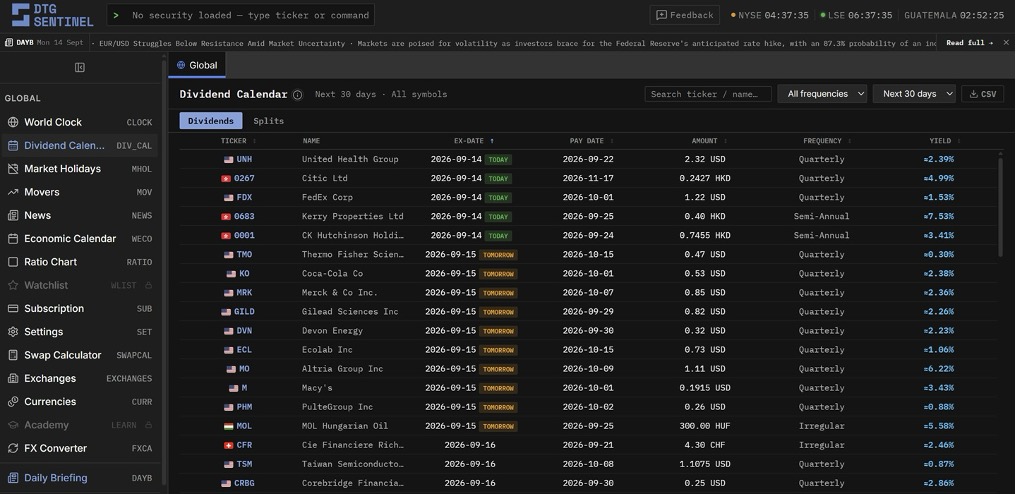Open the Ratio Chart icon

click(12, 262)
